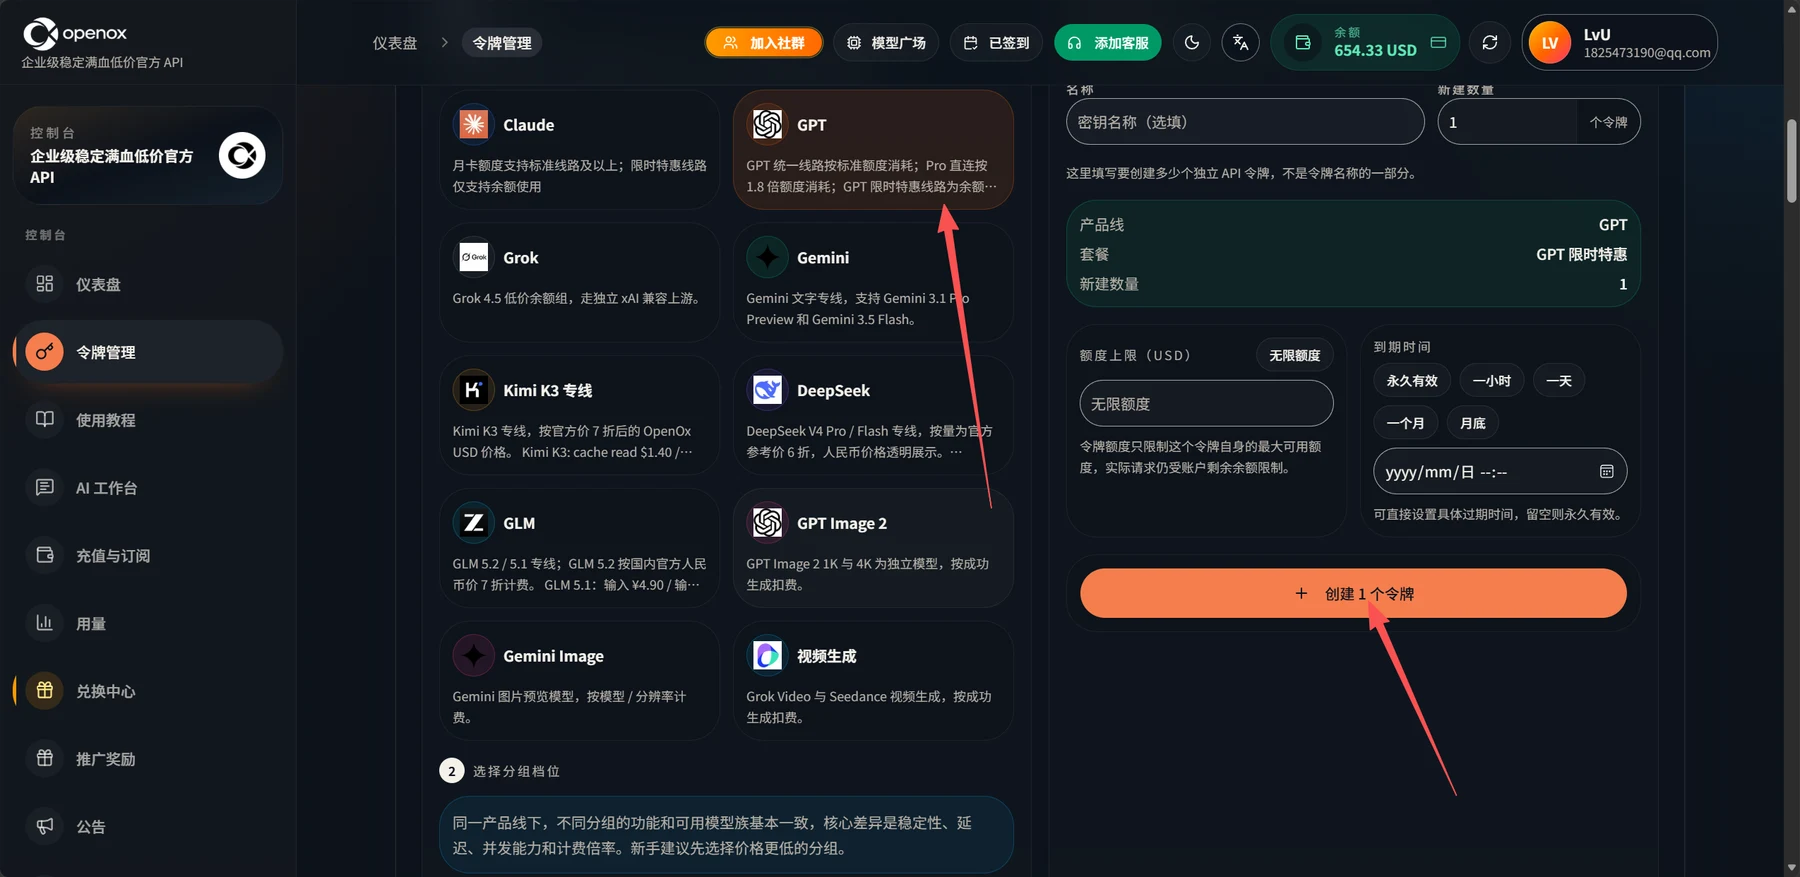Click the refresh balance icon

1490,43
